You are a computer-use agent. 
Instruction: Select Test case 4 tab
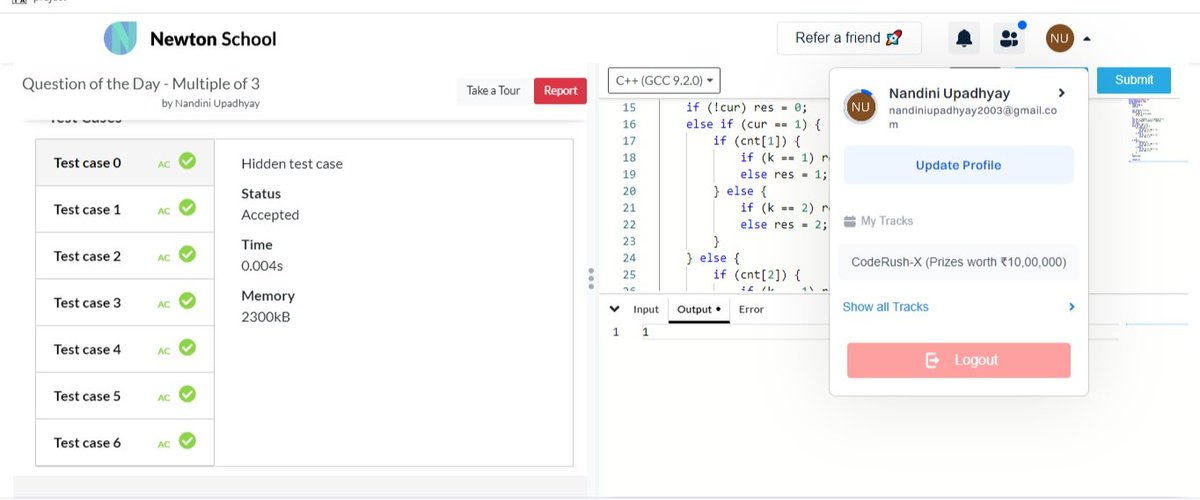[125, 349]
